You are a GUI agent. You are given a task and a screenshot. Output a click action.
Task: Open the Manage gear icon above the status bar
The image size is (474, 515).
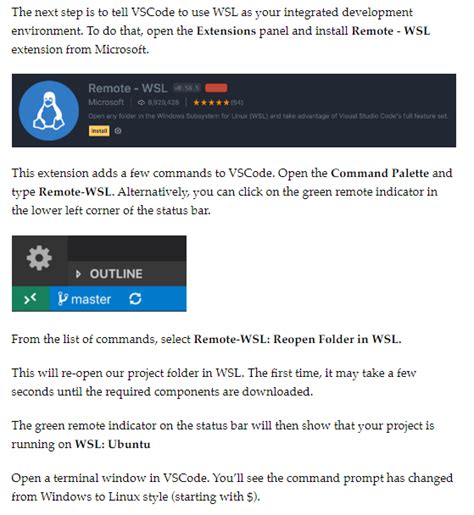pyautogui.click(x=39, y=258)
